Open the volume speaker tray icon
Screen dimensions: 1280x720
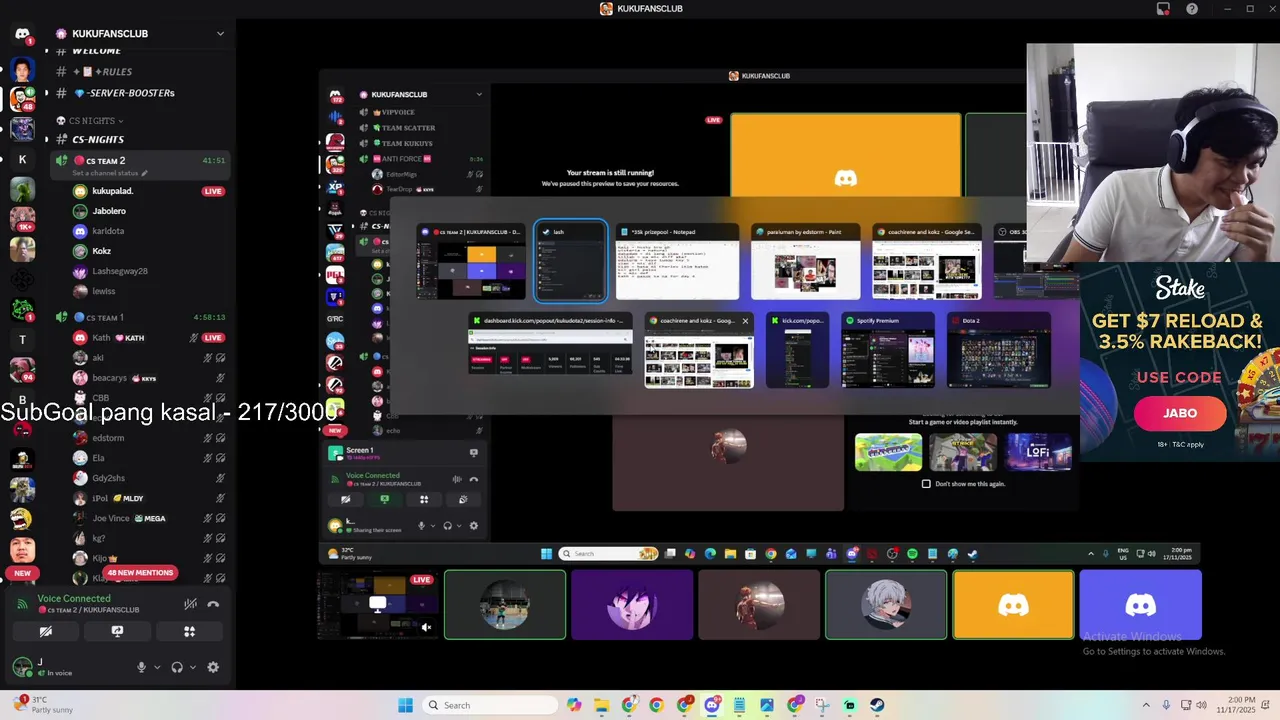coord(1201,705)
